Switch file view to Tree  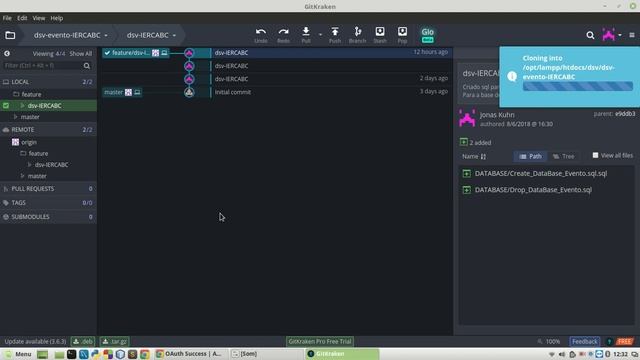[x=563, y=156]
